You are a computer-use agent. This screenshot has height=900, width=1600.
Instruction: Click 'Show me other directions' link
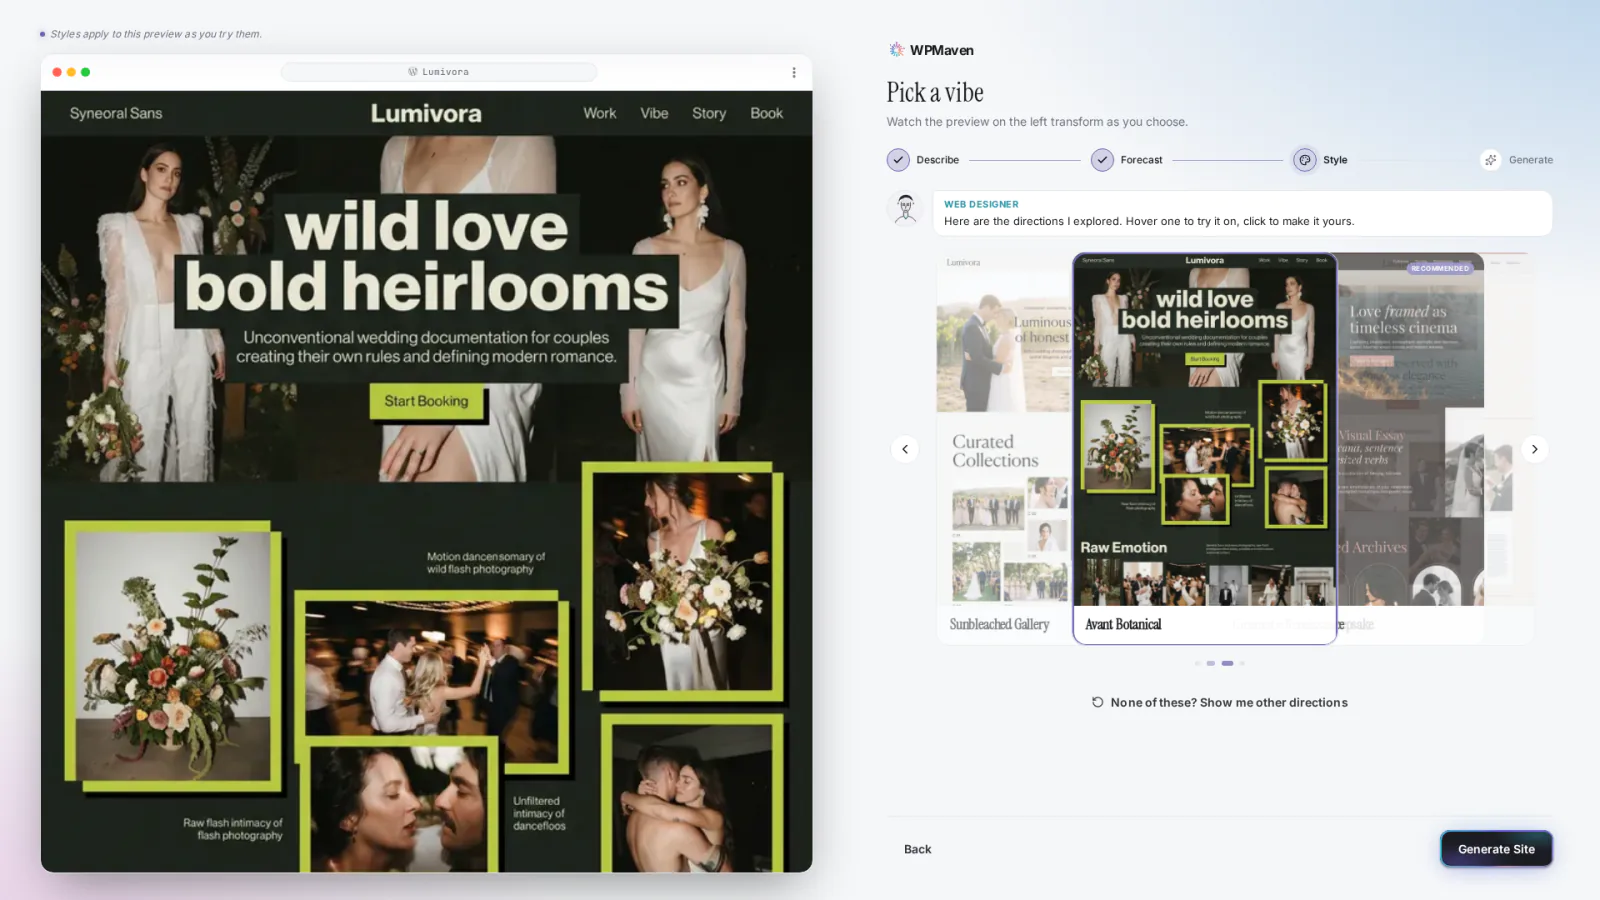[x=1274, y=703]
